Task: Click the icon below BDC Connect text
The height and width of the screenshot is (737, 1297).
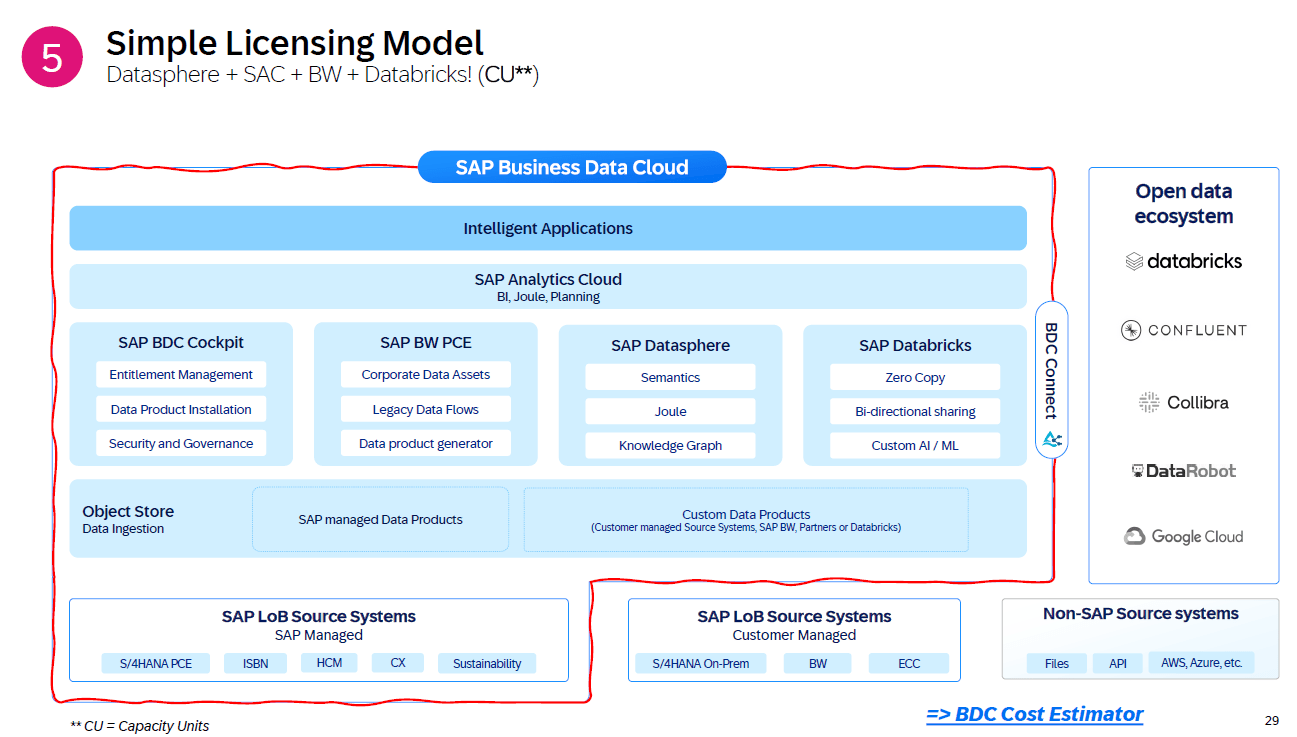Action: coord(1051,439)
